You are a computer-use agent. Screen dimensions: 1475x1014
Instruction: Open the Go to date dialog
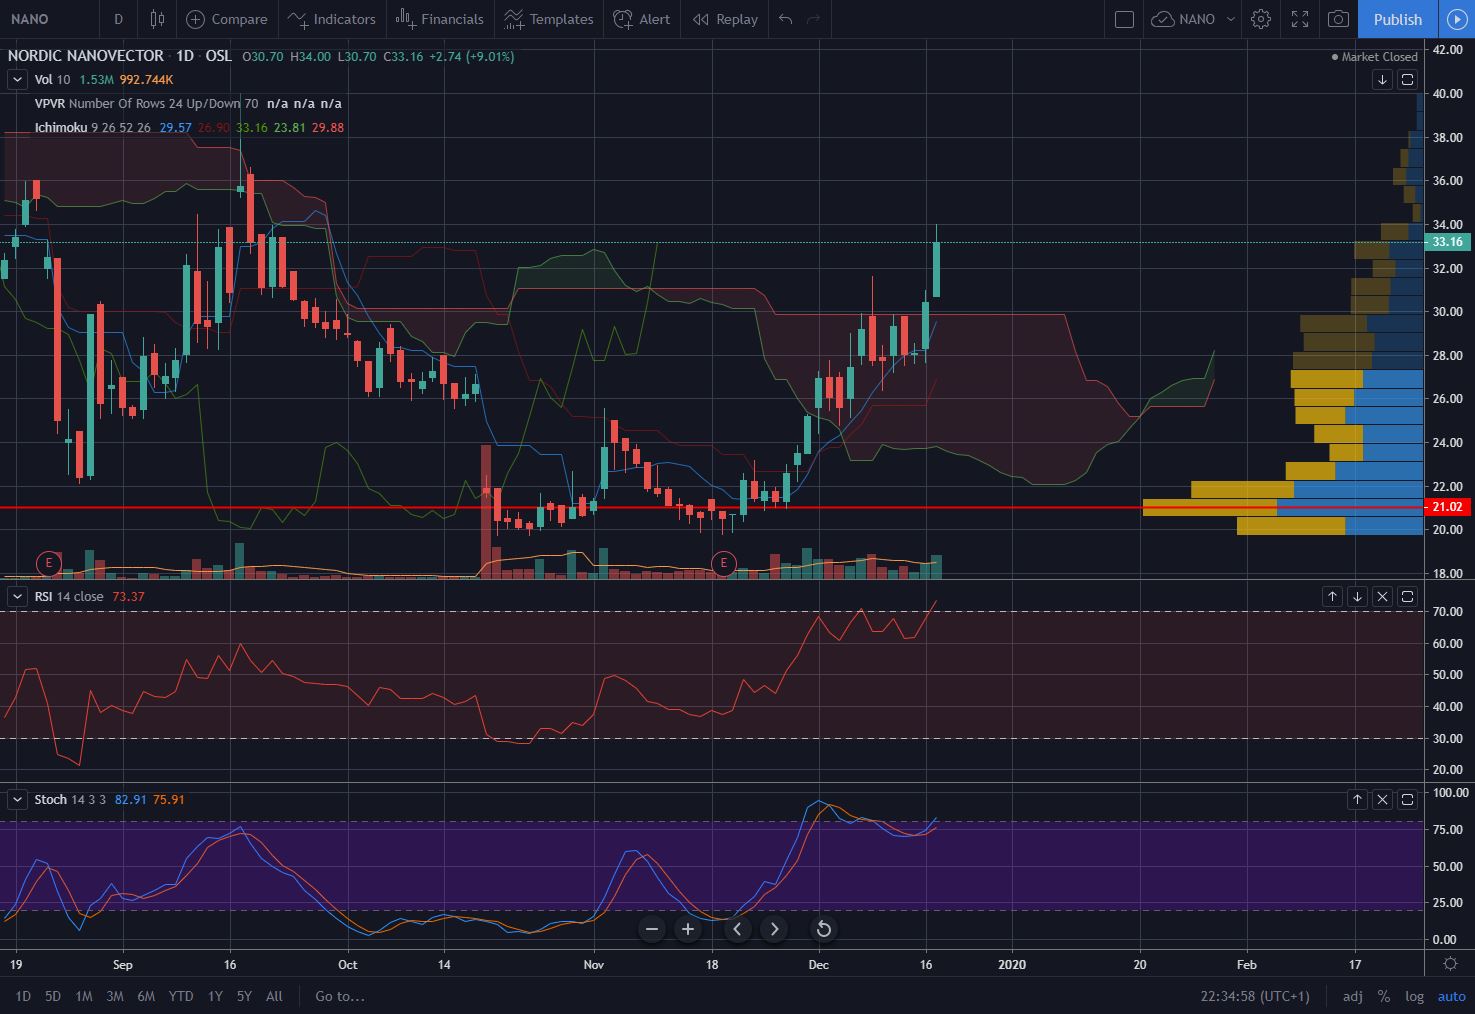click(340, 996)
